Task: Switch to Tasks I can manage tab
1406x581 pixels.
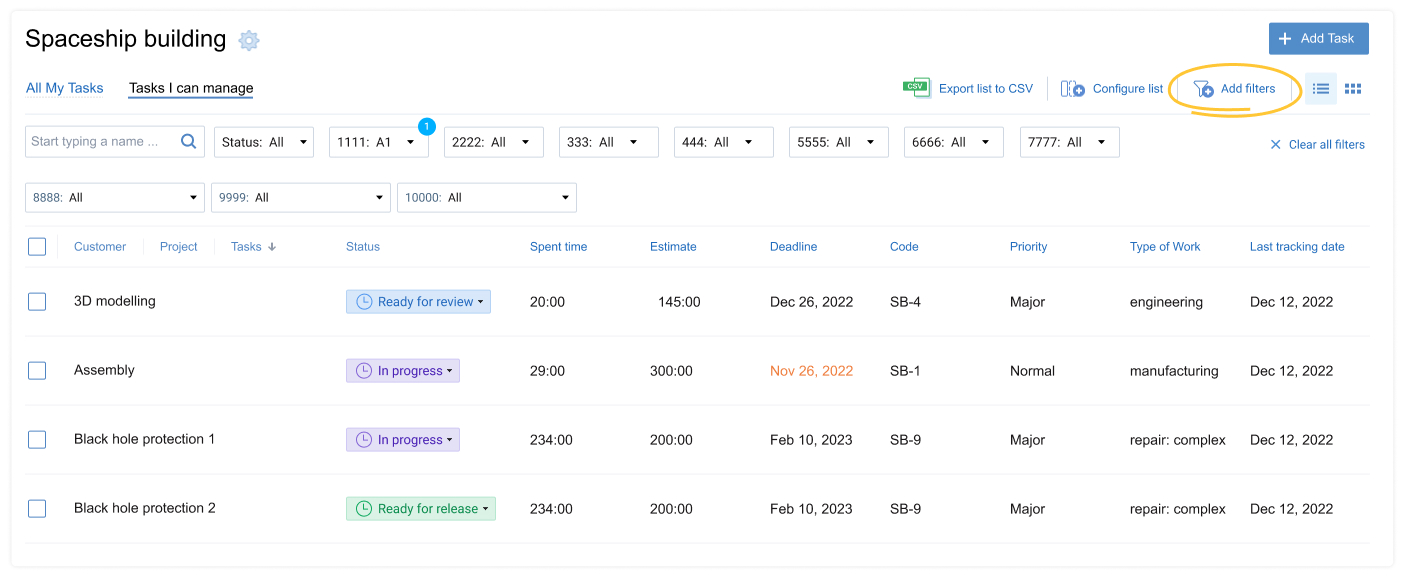Action: (191, 88)
